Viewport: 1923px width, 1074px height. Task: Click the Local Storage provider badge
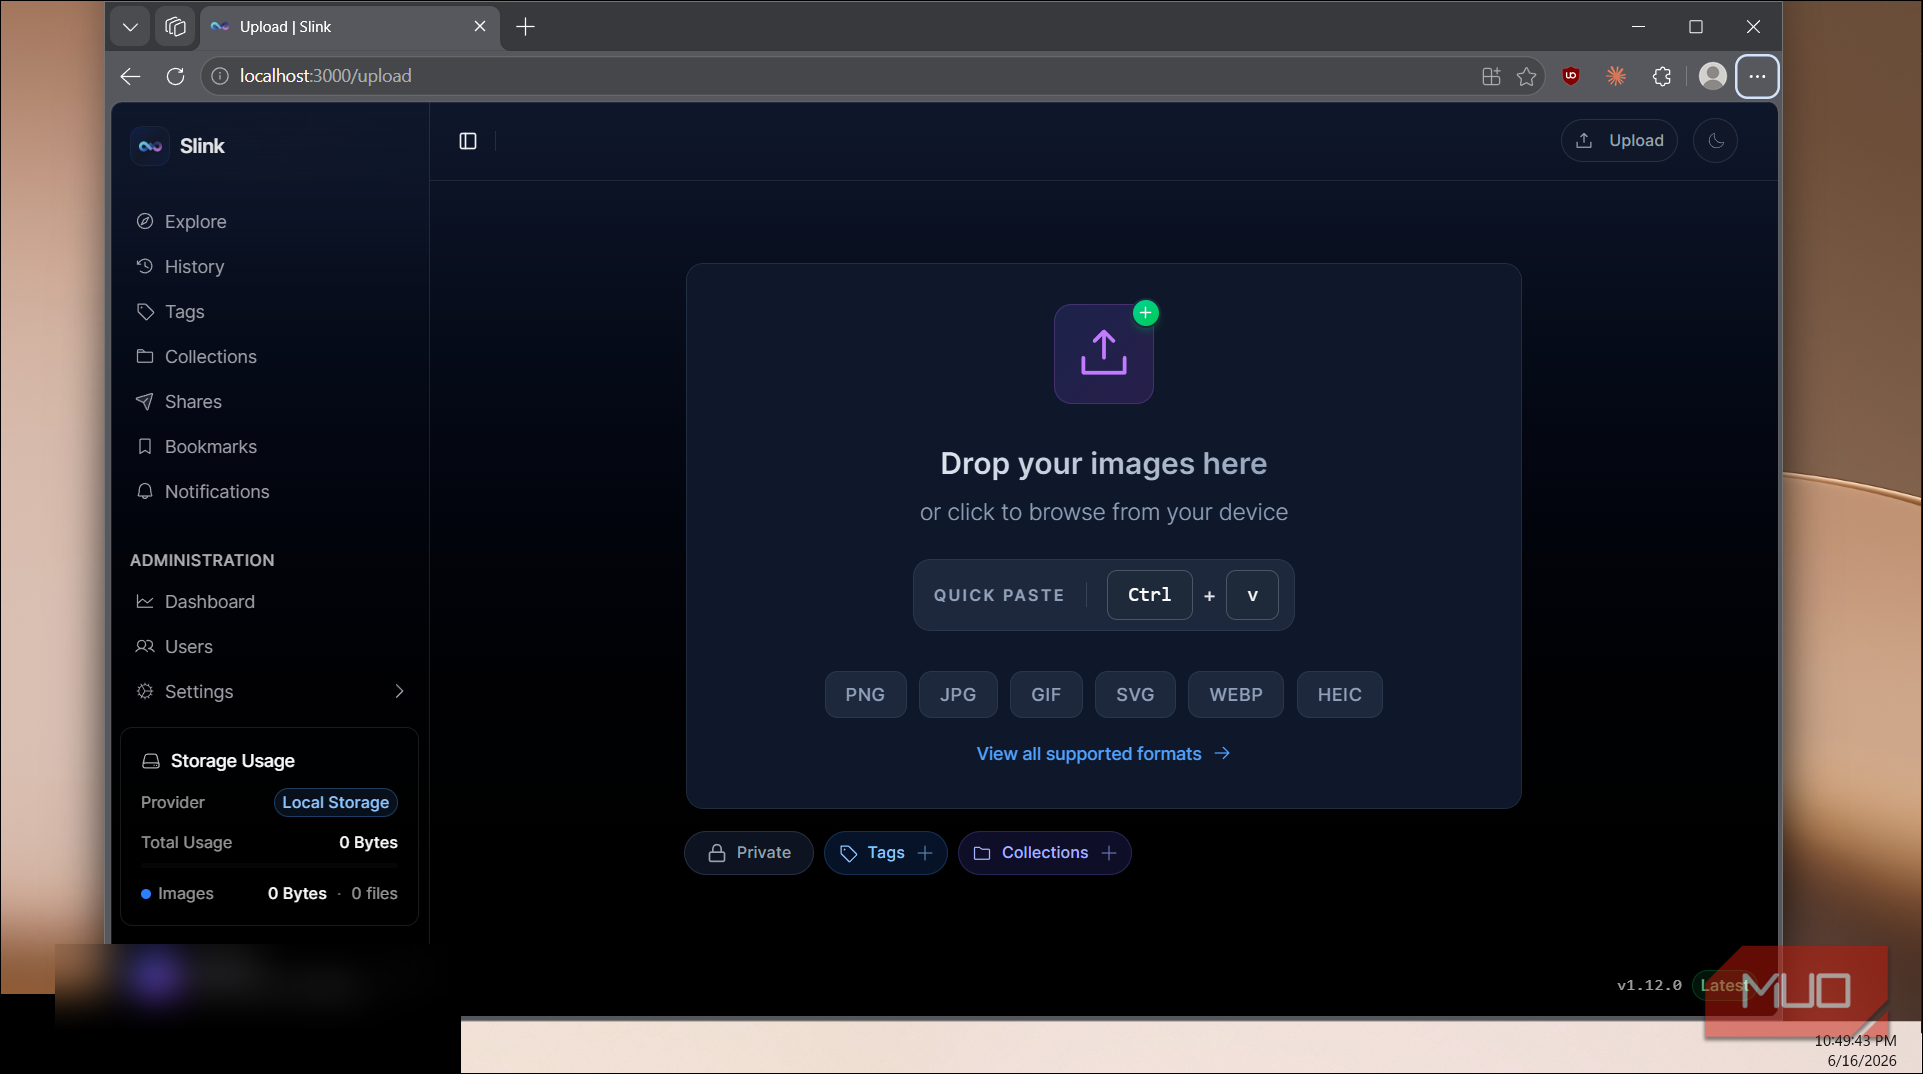coord(336,803)
